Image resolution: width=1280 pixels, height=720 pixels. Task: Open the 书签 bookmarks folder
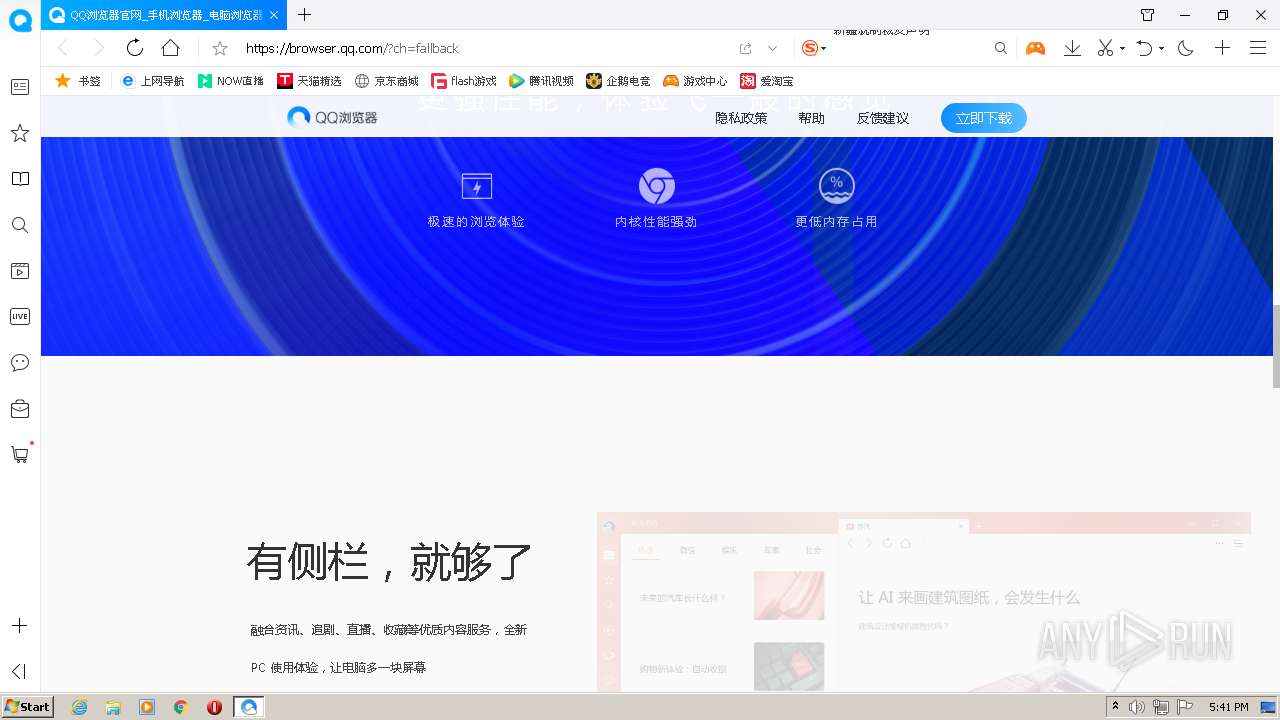[x=78, y=81]
